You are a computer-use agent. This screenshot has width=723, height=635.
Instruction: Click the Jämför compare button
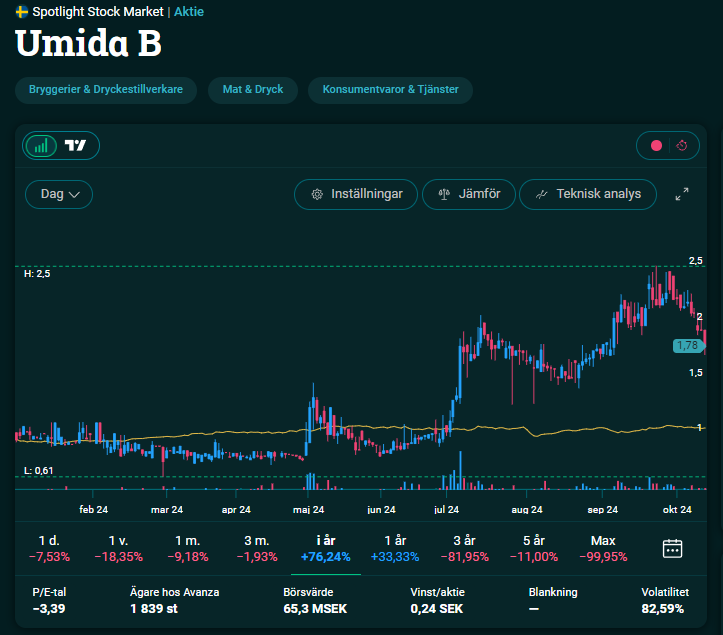point(469,194)
